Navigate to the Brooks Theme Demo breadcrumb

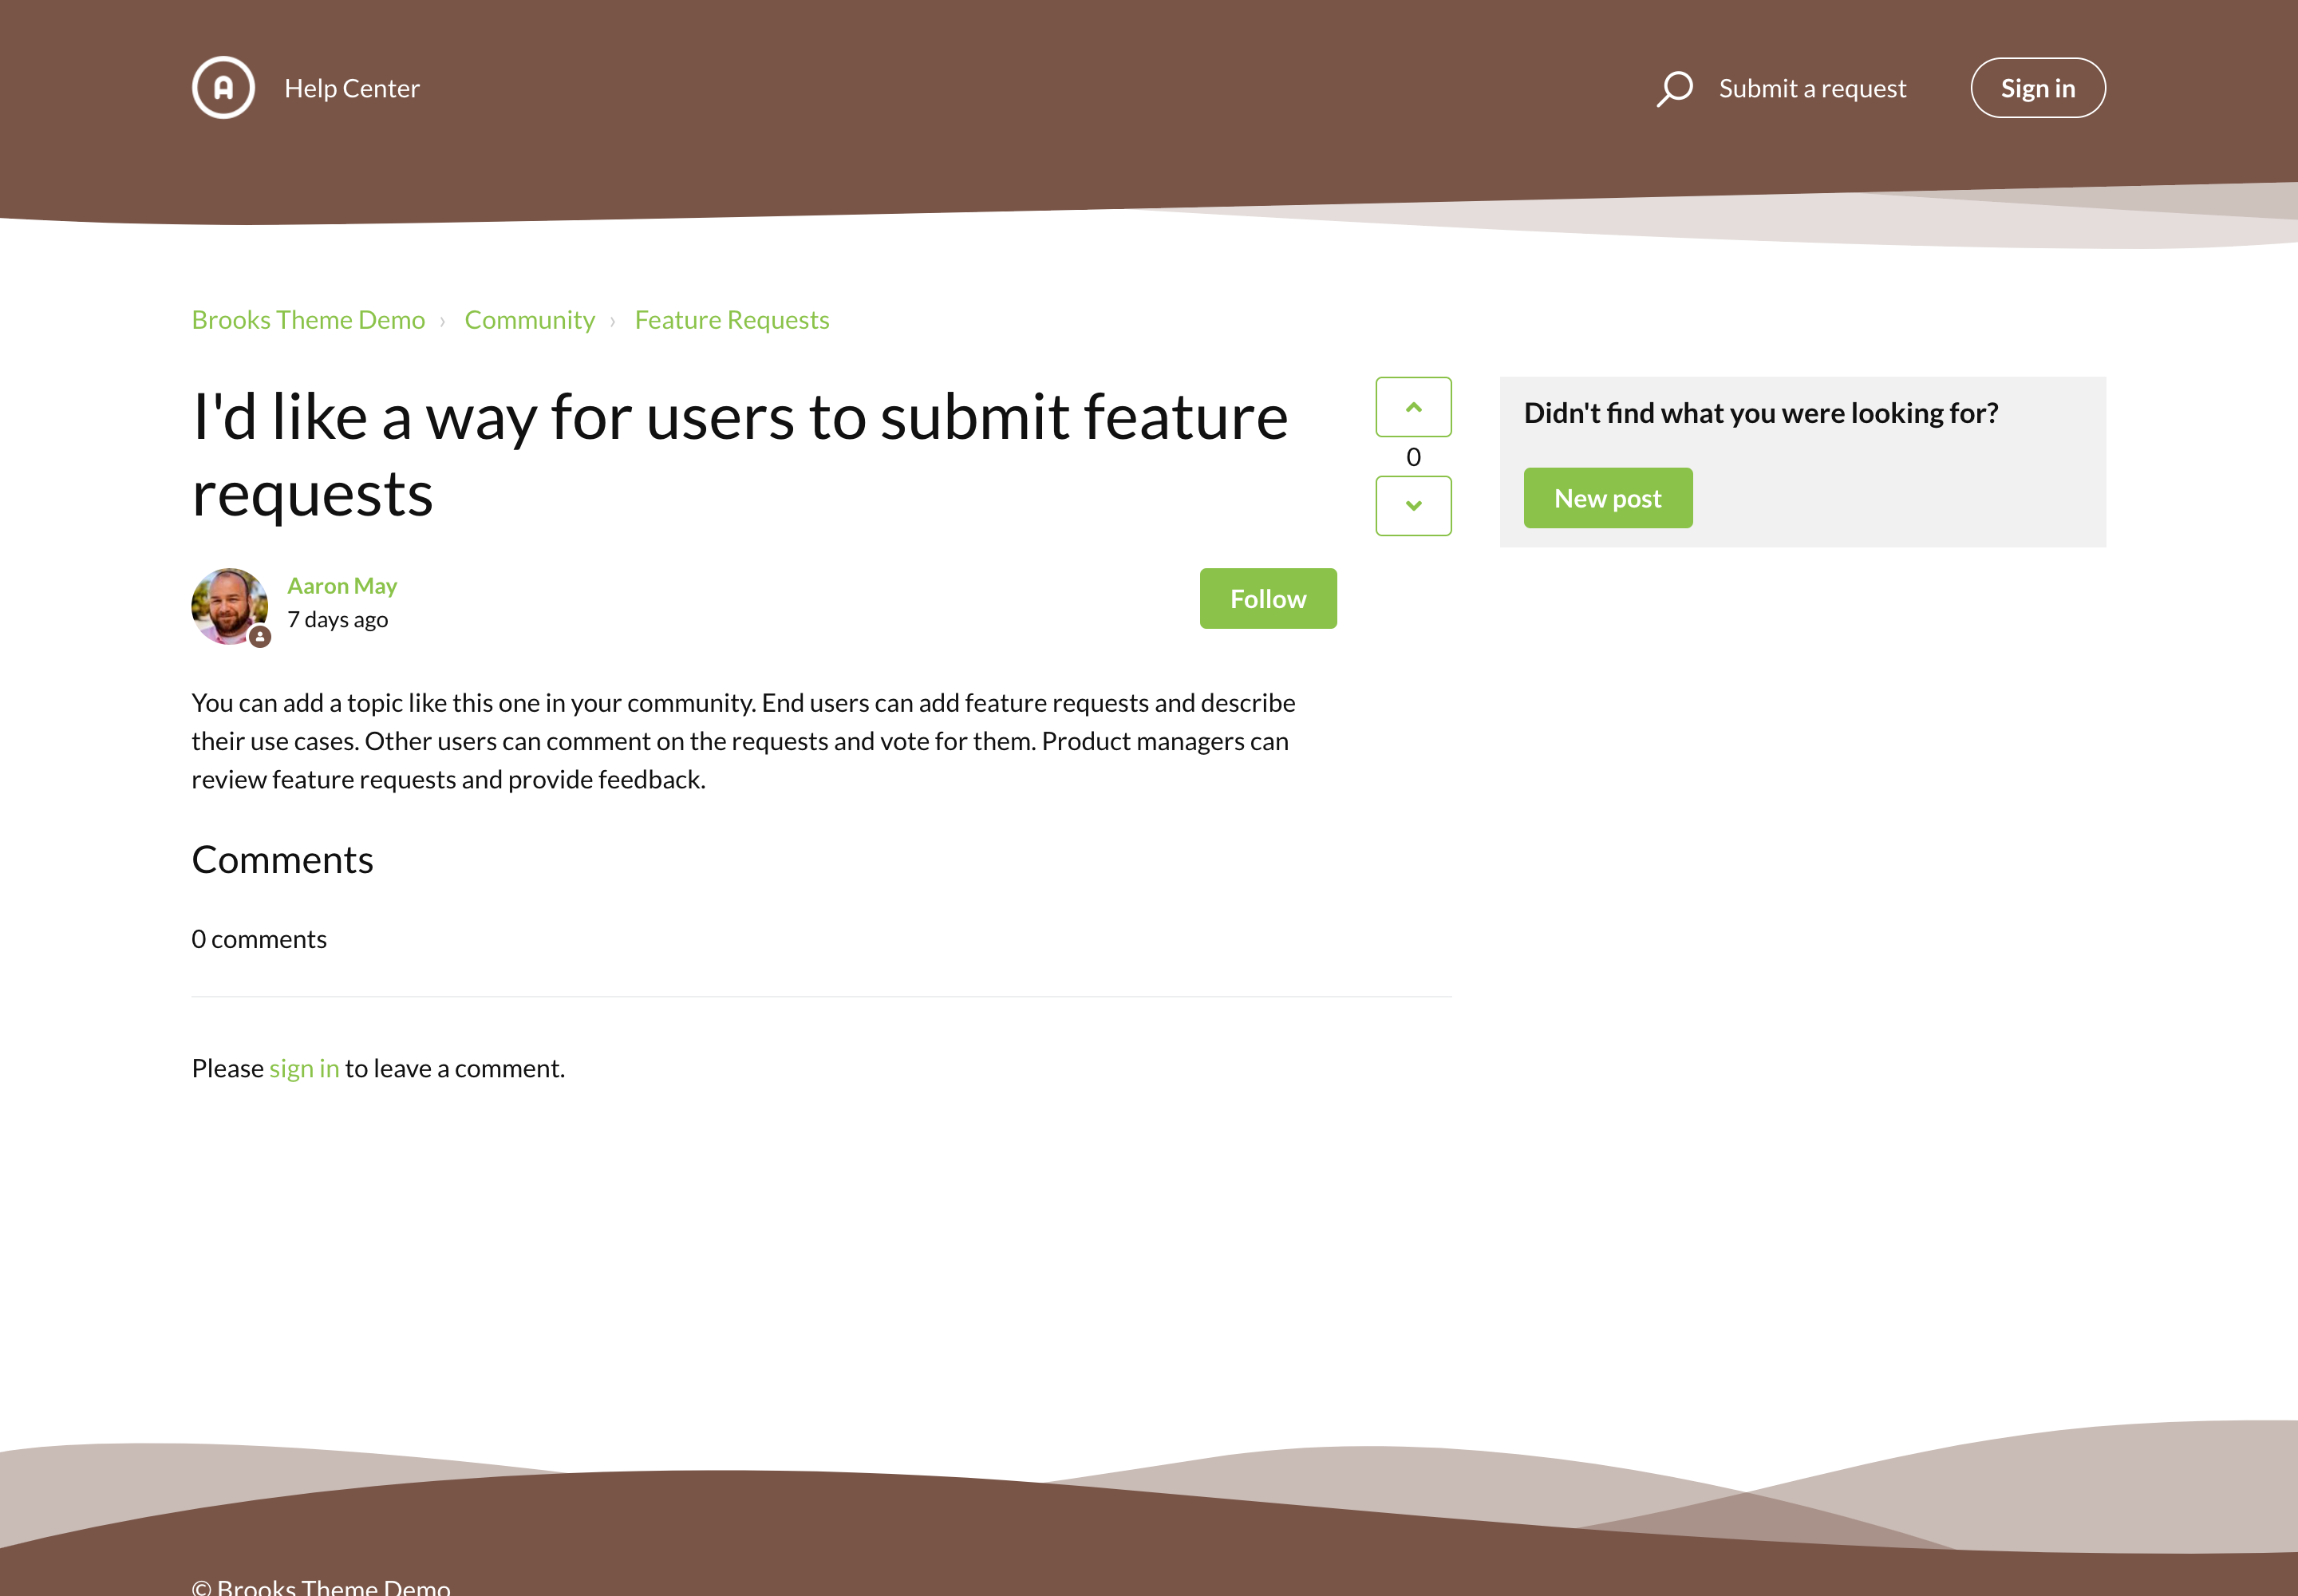pyautogui.click(x=308, y=320)
